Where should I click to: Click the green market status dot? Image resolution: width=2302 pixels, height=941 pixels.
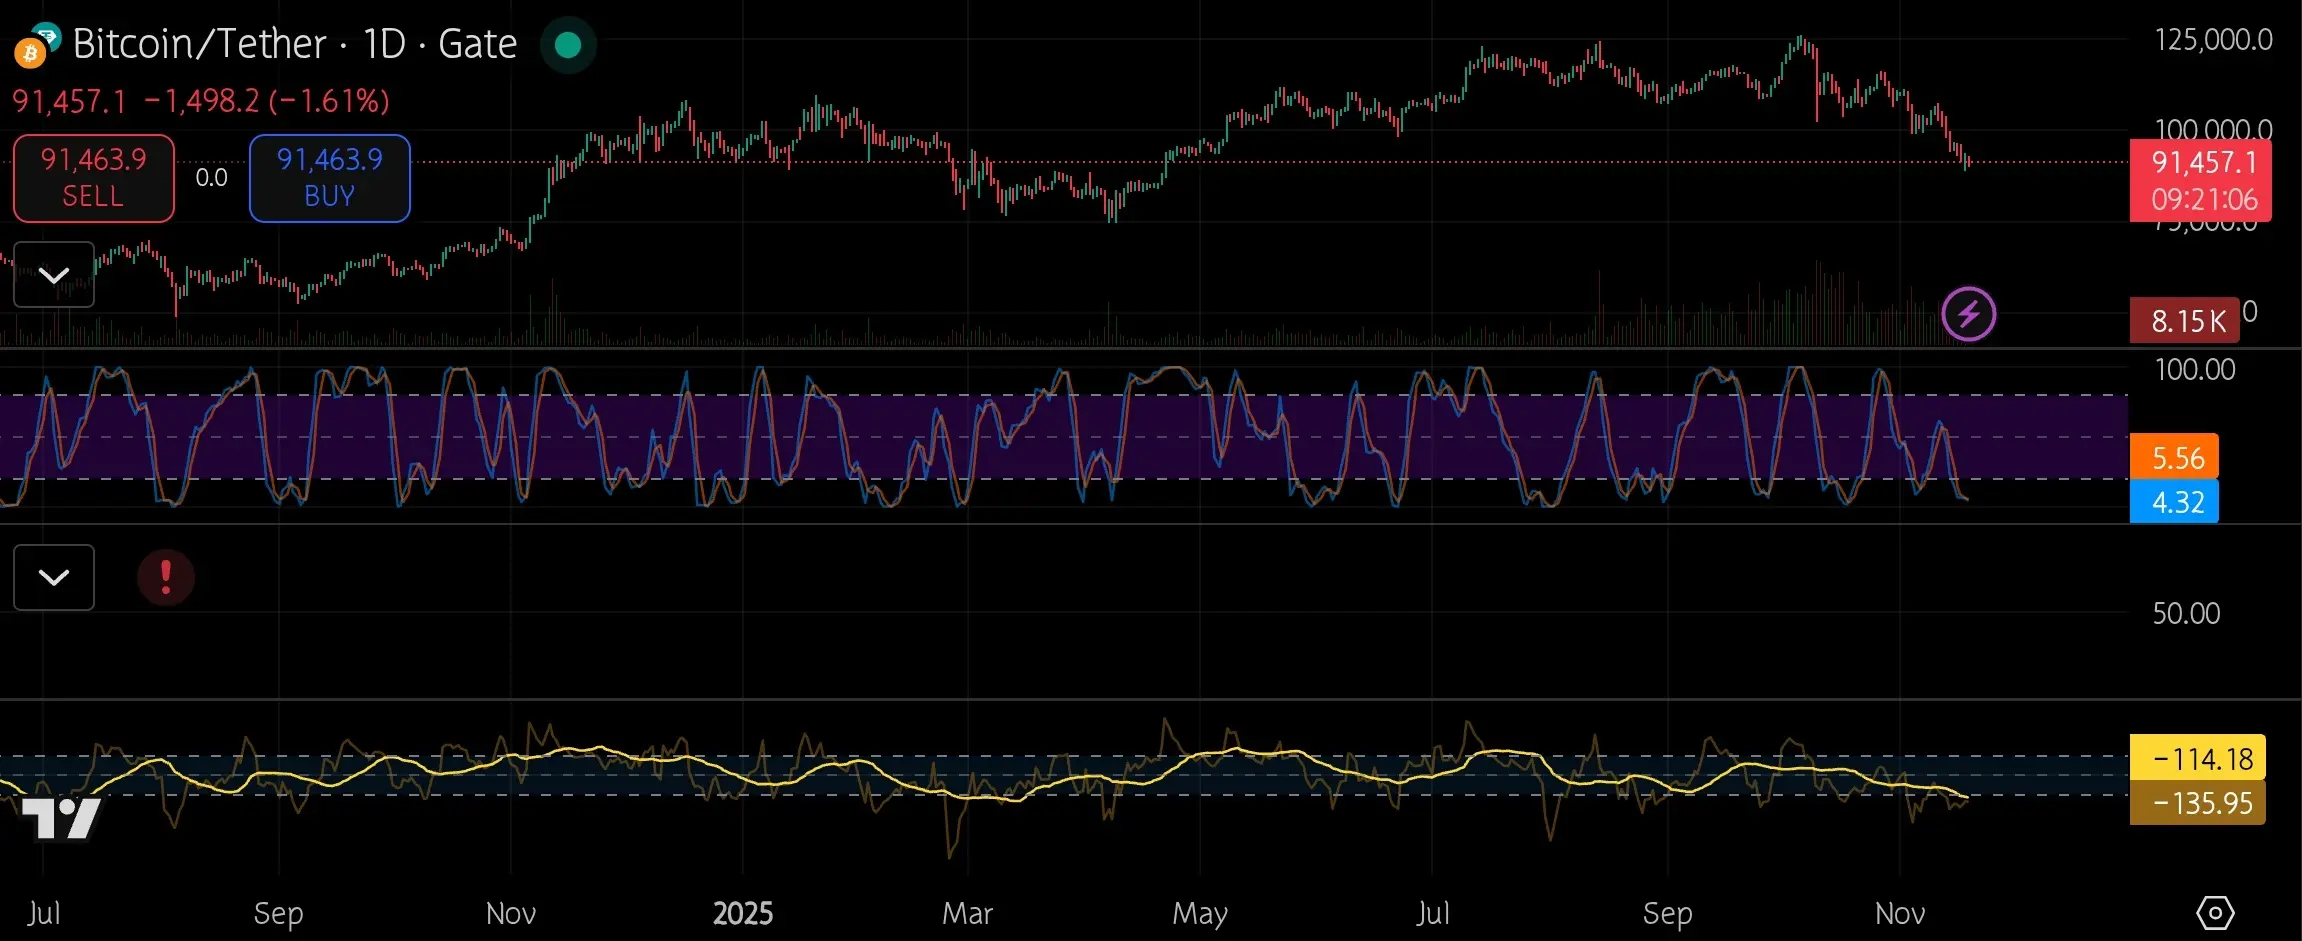point(568,45)
